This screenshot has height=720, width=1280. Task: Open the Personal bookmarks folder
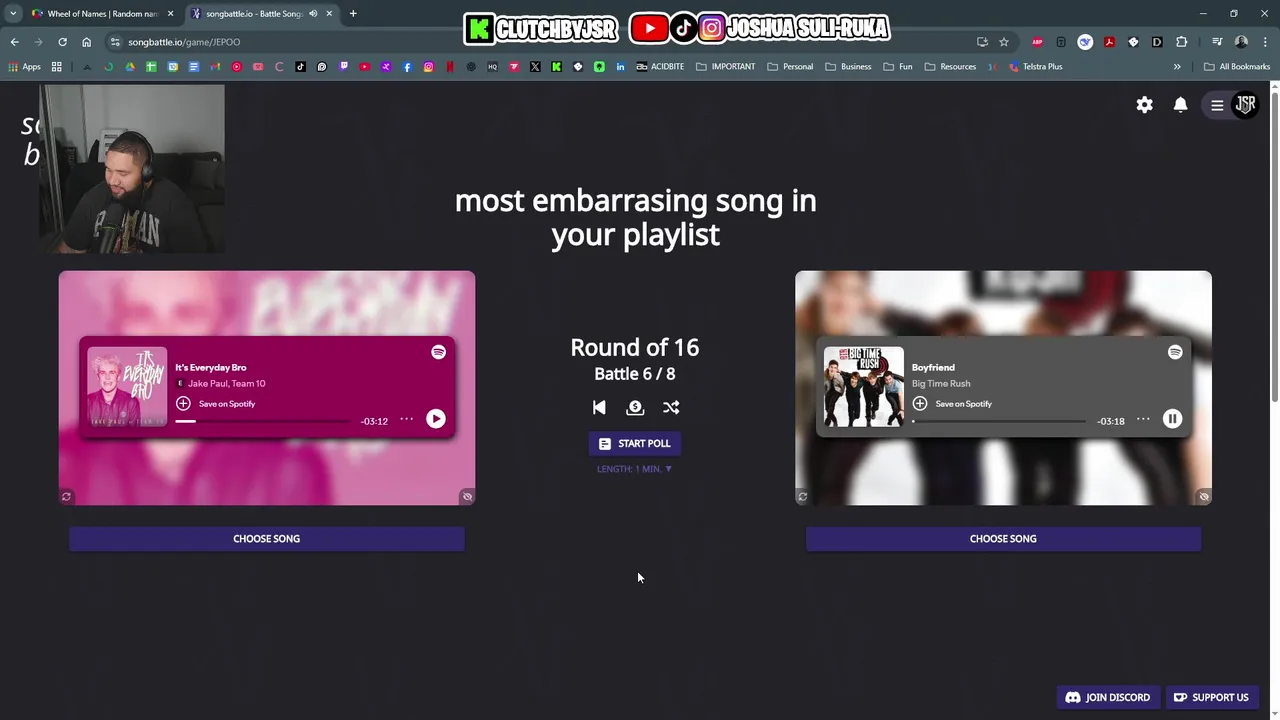pos(790,67)
